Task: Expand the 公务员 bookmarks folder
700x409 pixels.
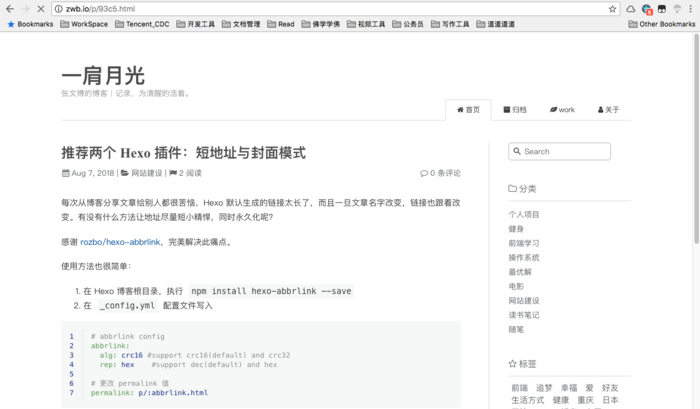Action: tap(408, 24)
